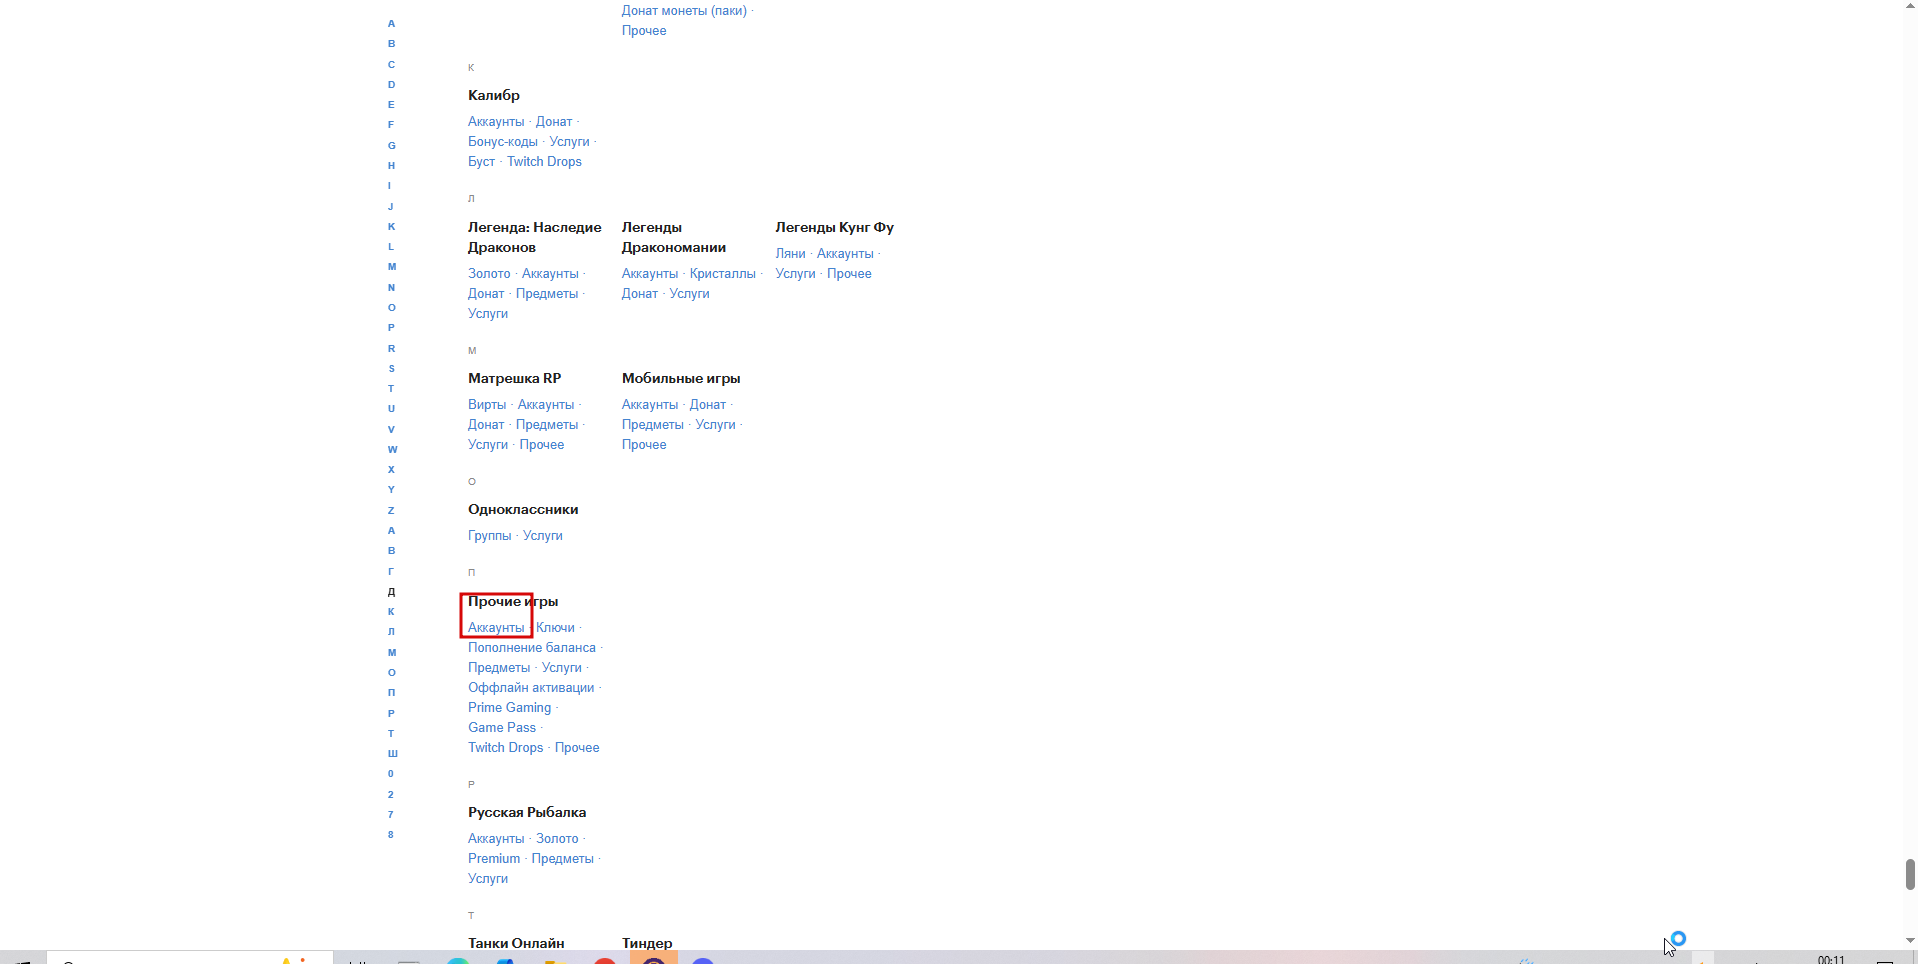Click the Калибр game title

[494, 96]
